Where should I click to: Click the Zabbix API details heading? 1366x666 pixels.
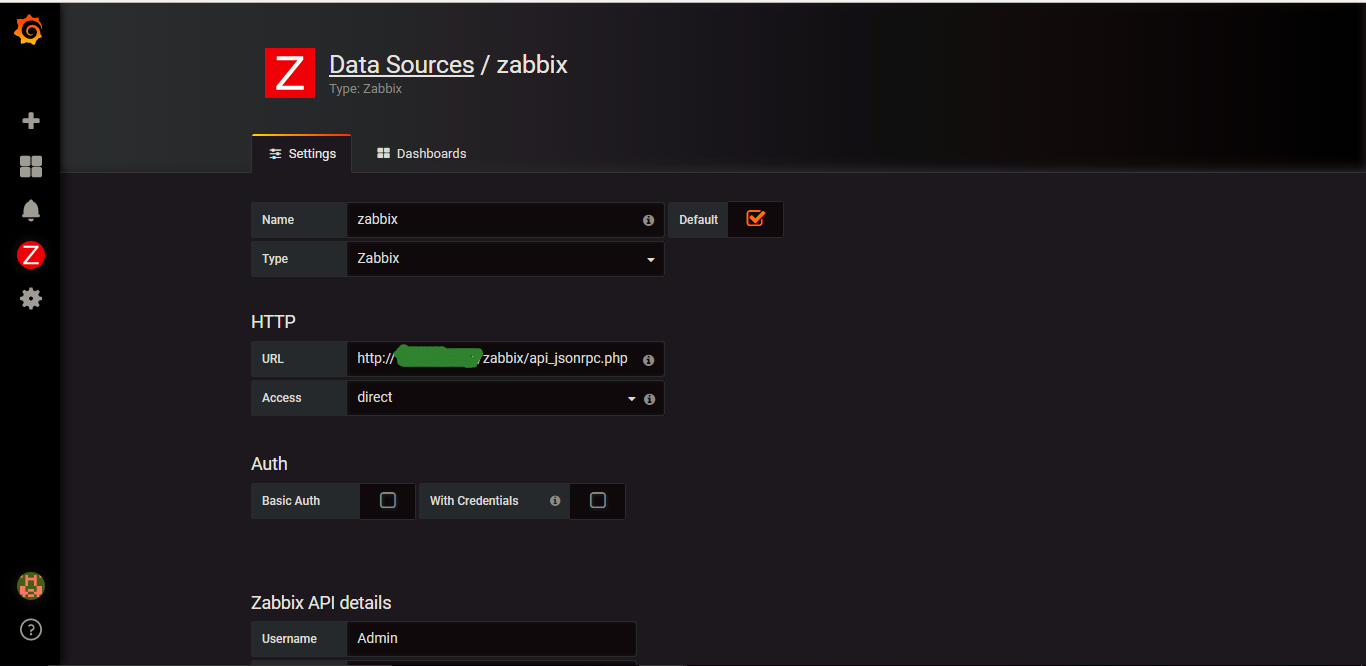tap(321, 603)
